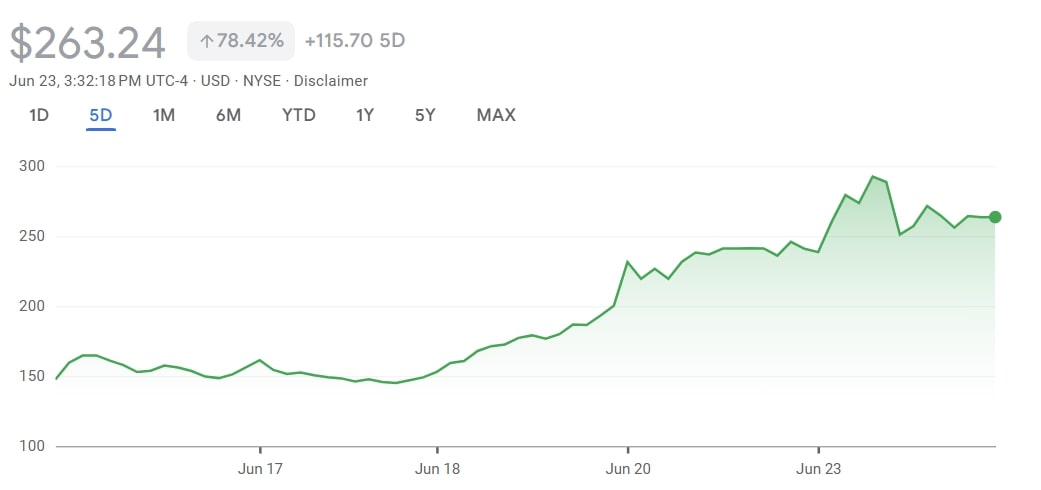Open the 6M chart range
The image size is (1041, 490).
pyautogui.click(x=228, y=115)
